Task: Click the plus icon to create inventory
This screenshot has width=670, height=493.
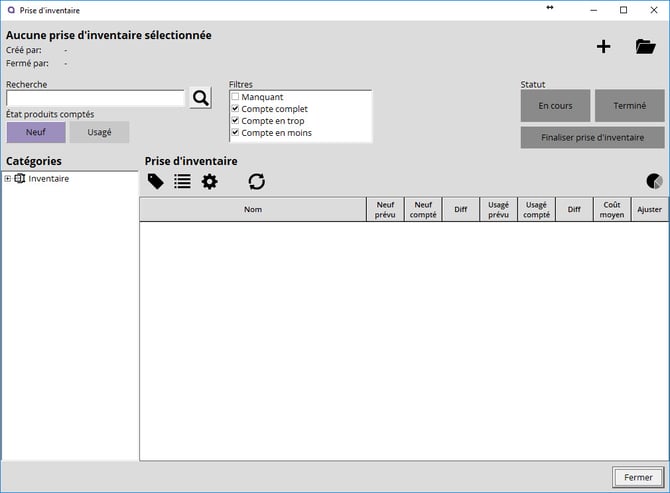Action: point(603,46)
